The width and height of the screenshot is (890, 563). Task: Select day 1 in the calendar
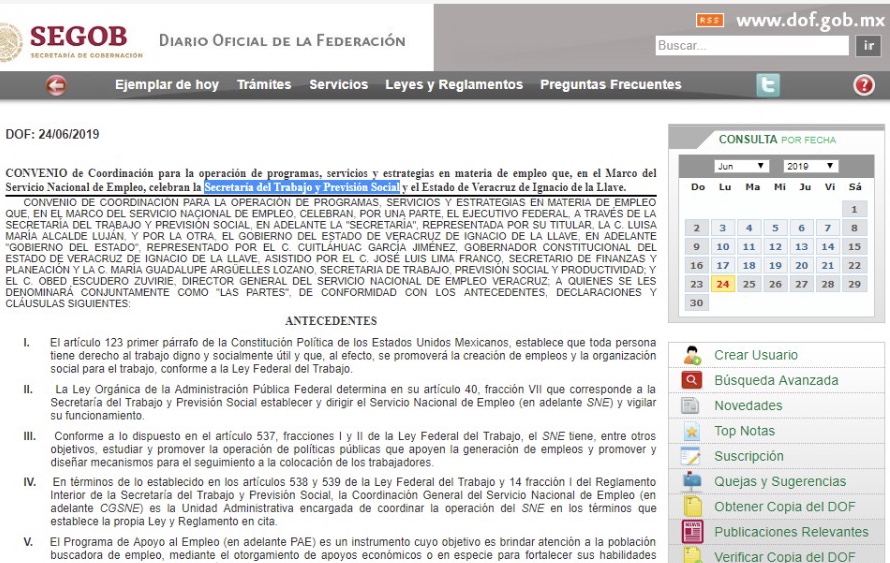pyautogui.click(x=854, y=209)
